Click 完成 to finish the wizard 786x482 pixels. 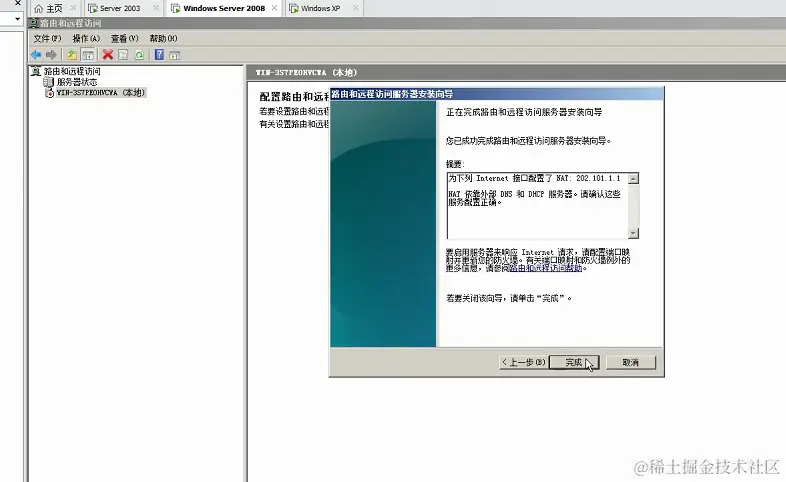[574, 362]
